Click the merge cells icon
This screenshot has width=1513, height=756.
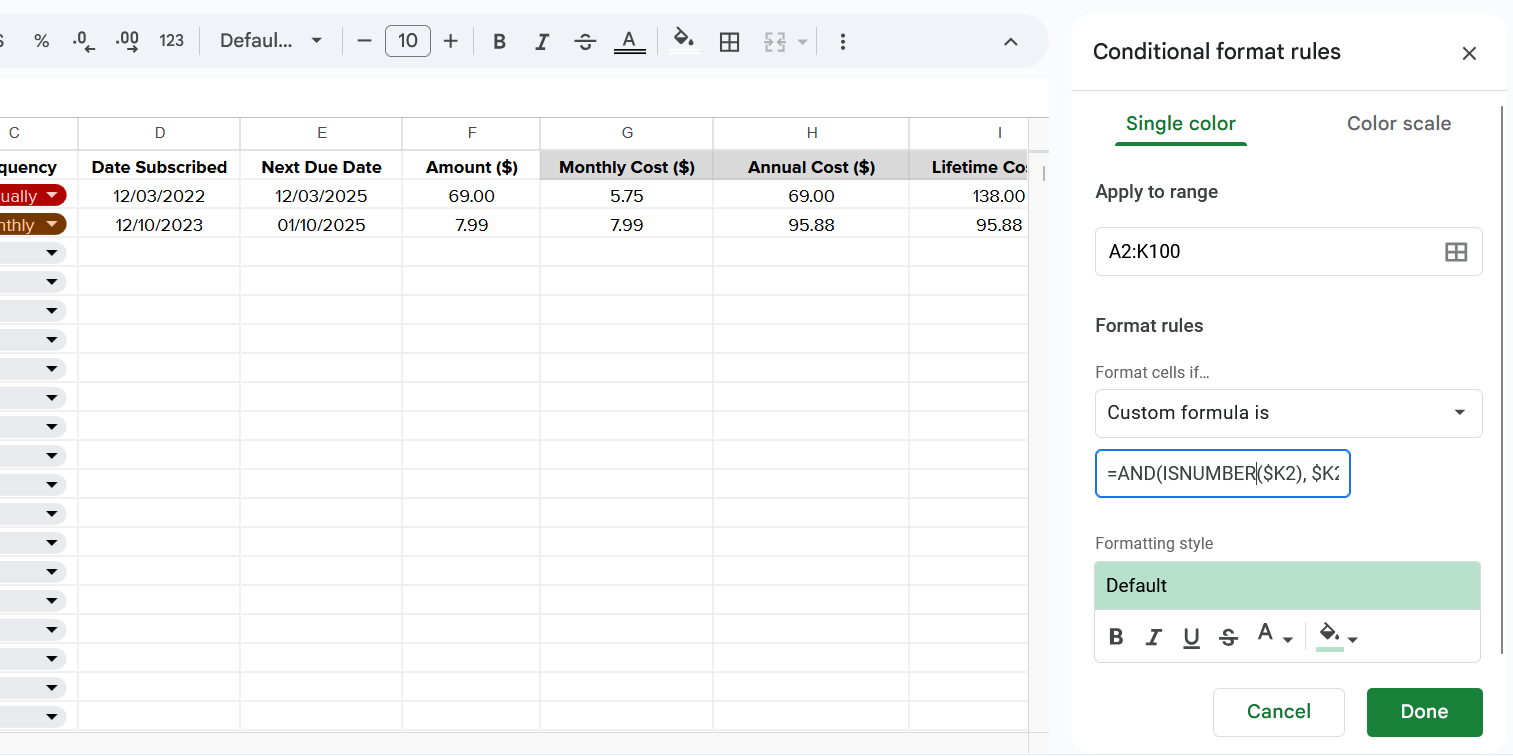(x=775, y=41)
